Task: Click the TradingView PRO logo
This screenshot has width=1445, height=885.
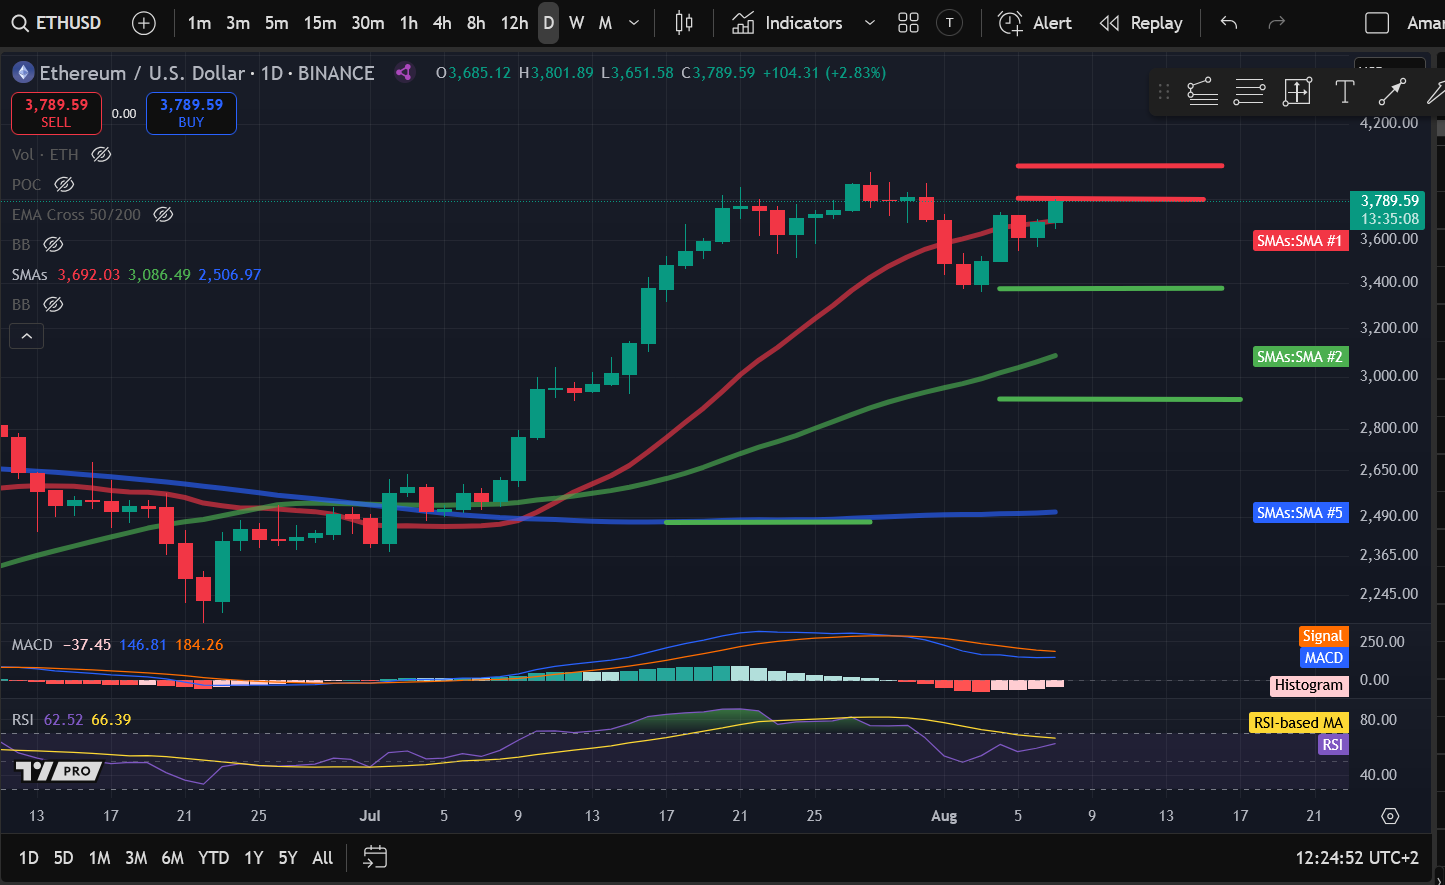Action: 58,771
